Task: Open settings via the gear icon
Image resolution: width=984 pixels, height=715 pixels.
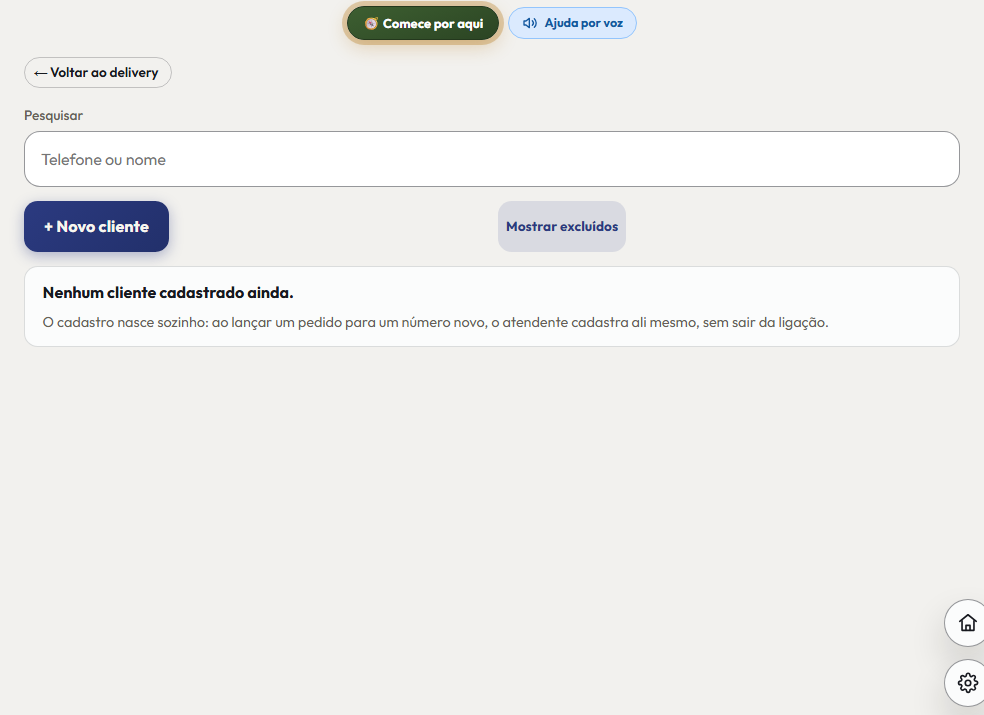Action: tap(967, 682)
